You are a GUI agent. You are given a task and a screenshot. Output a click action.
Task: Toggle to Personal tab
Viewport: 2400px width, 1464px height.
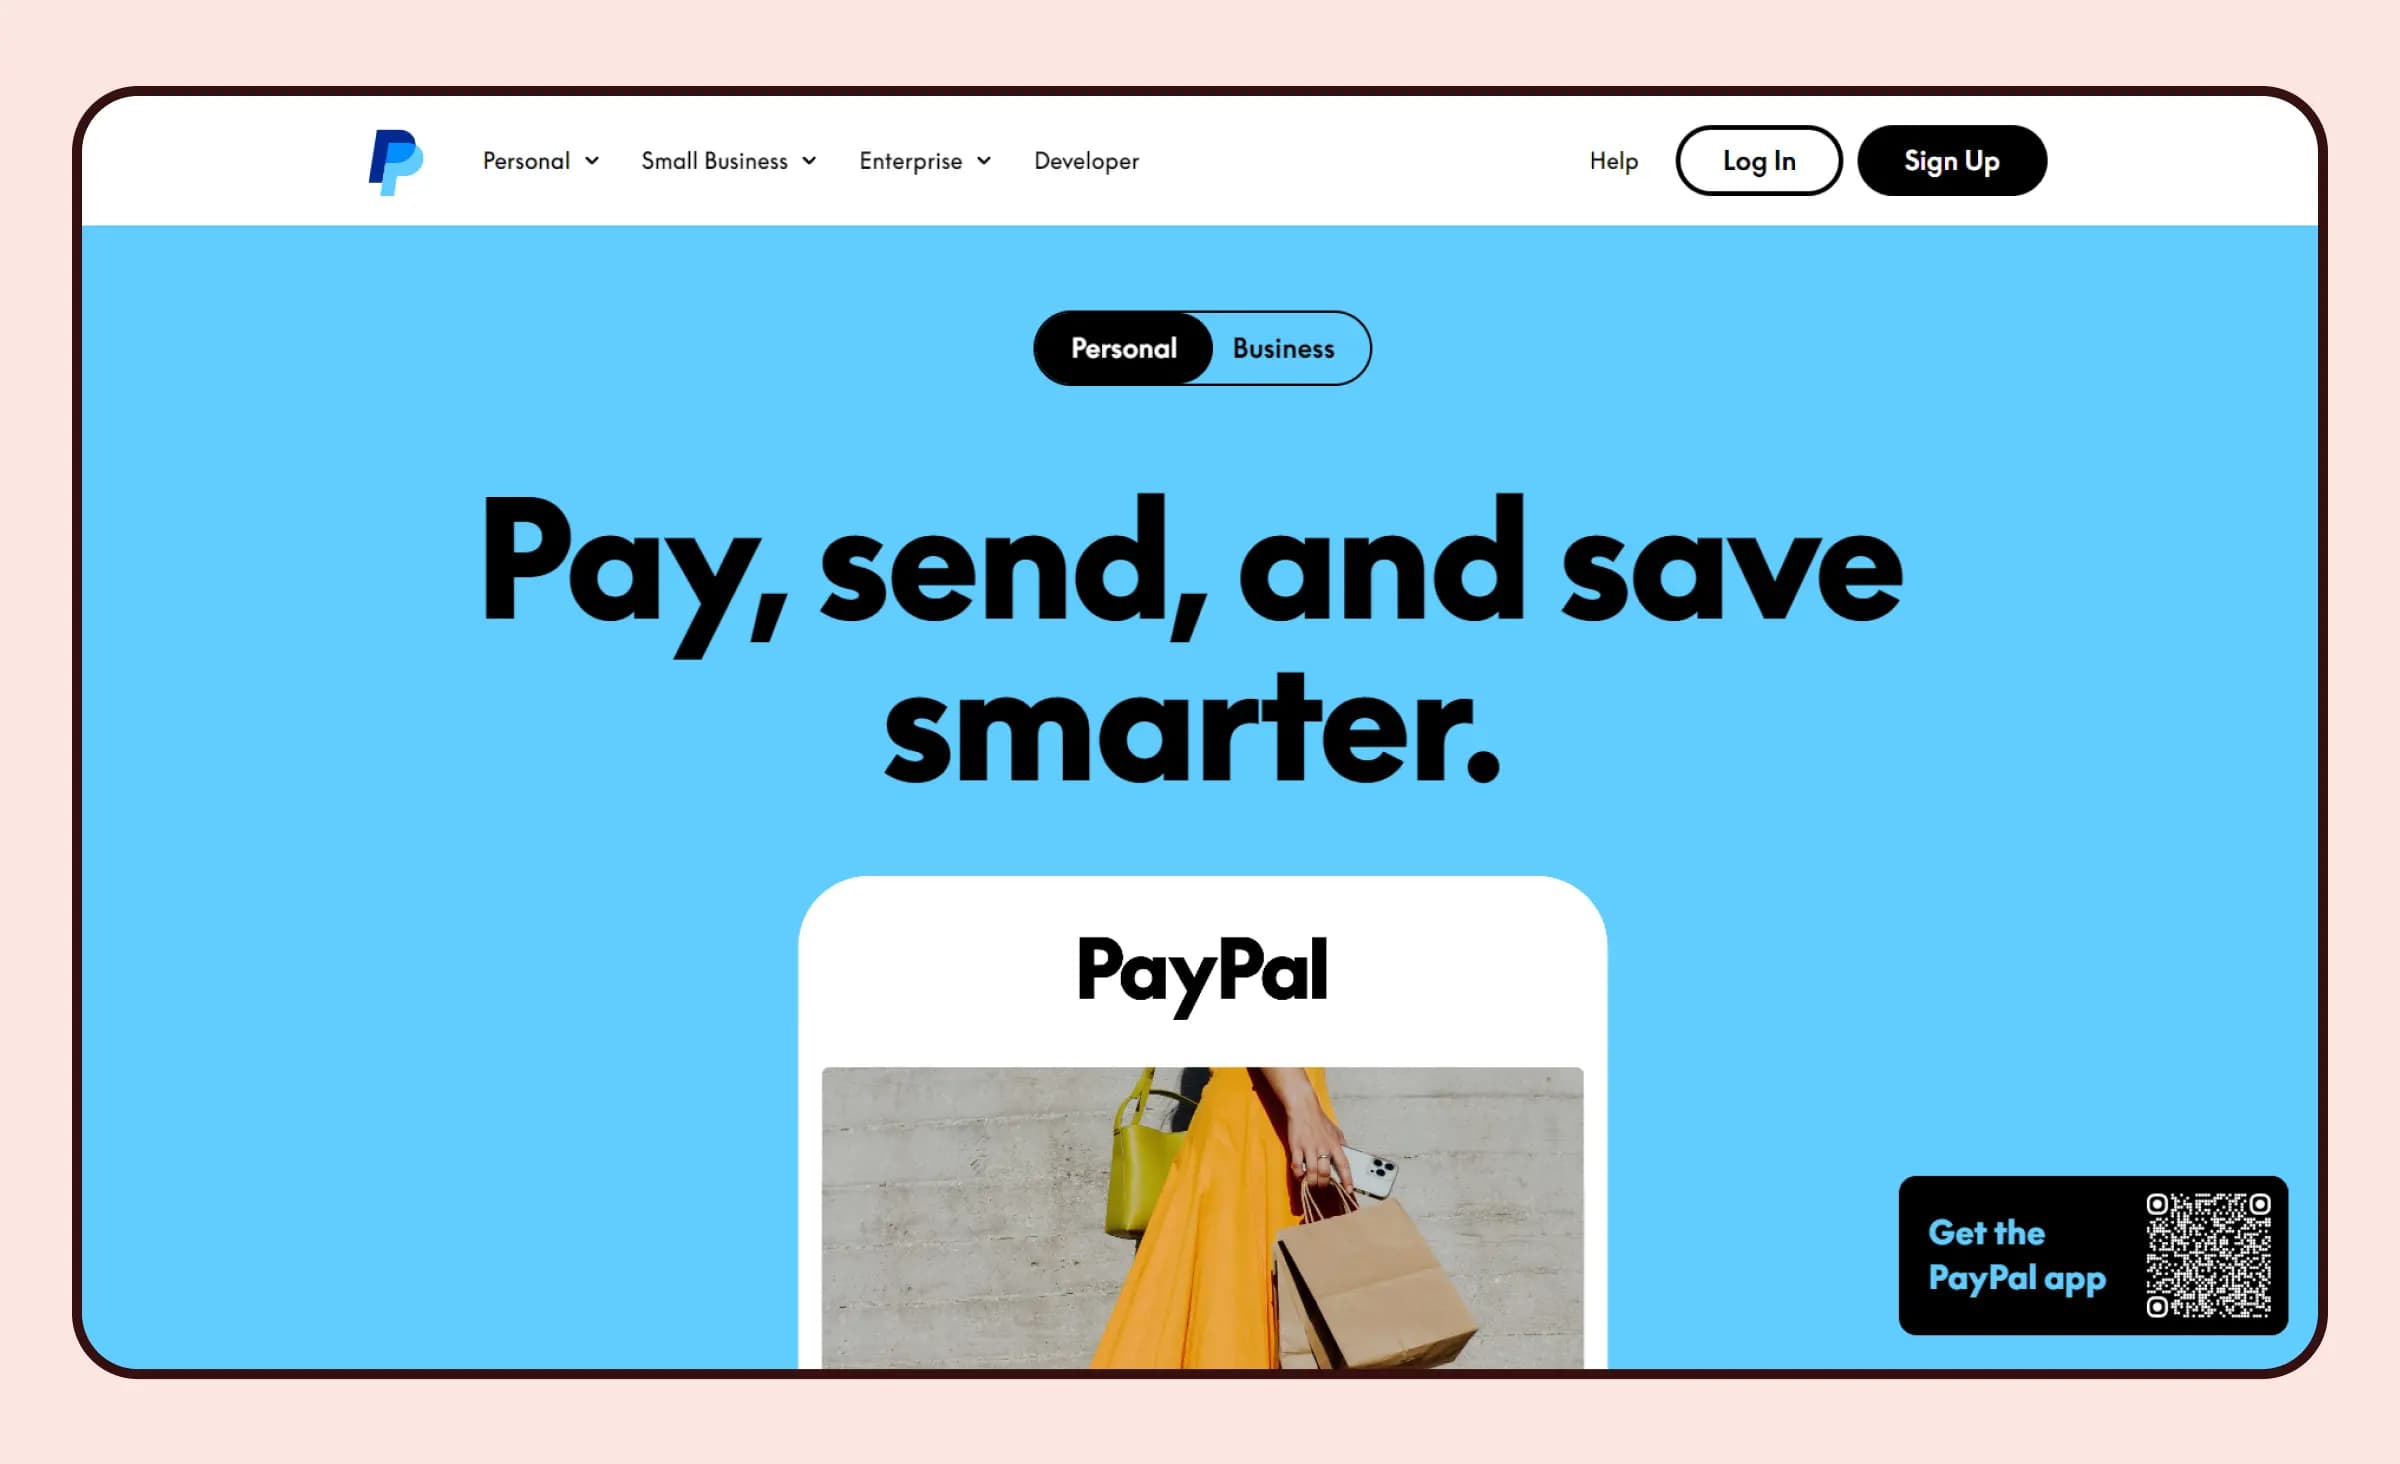(1125, 348)
